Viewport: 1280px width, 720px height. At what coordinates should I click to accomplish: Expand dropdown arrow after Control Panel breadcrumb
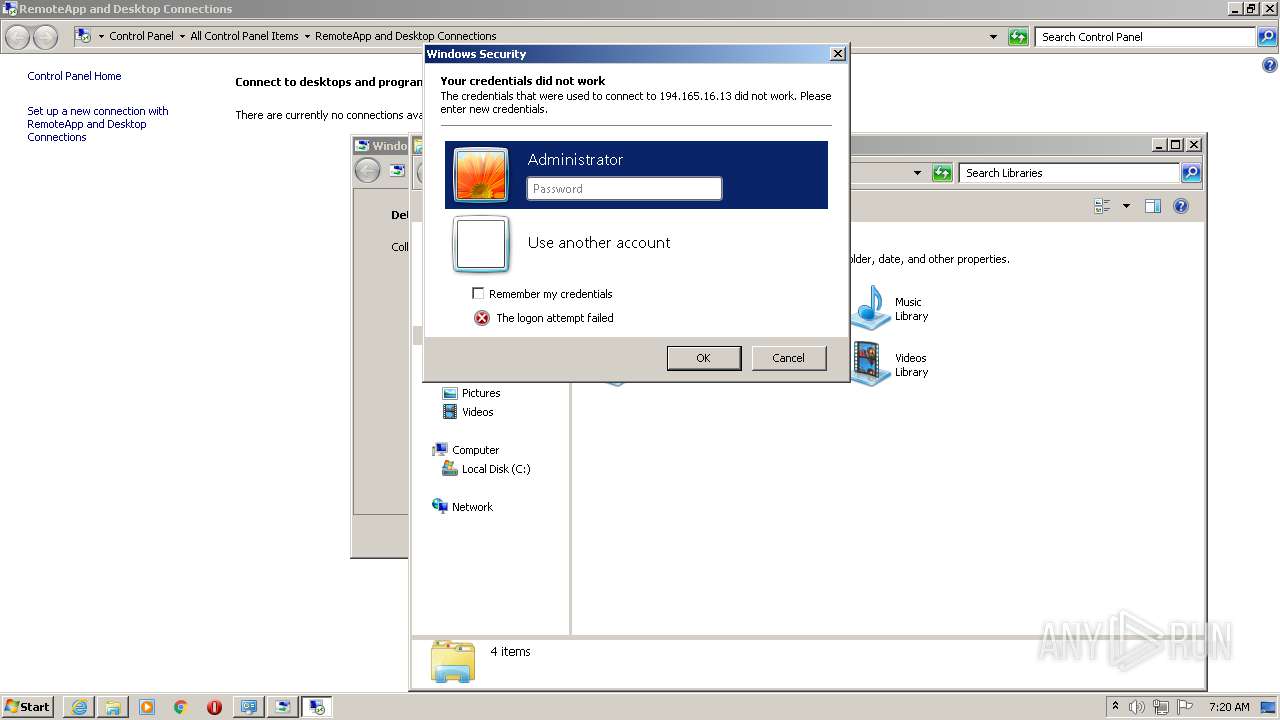tap(182, 36)
